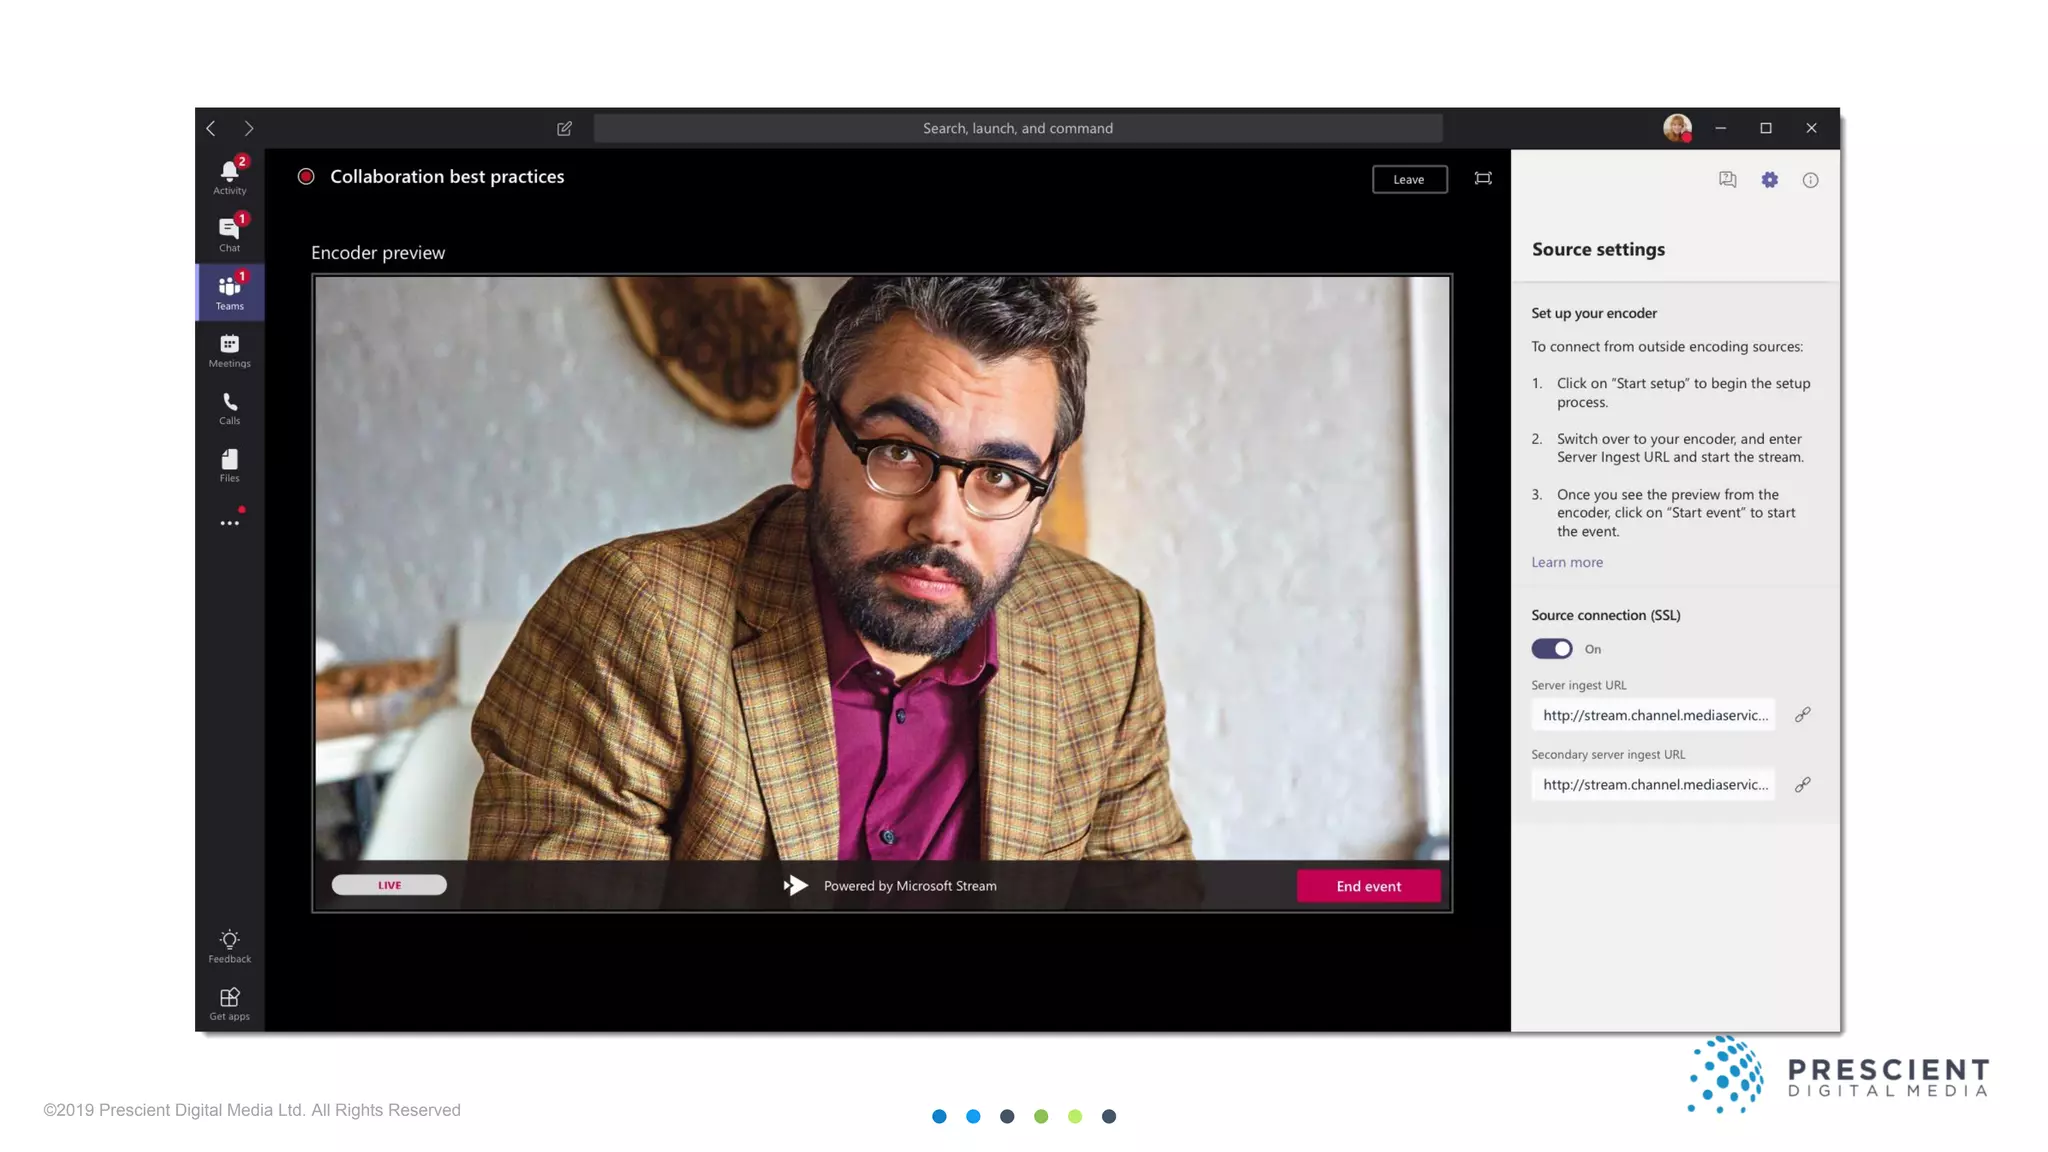Open source settings gear icon
This screenshot has height=1152, width=2048.
1769,180
